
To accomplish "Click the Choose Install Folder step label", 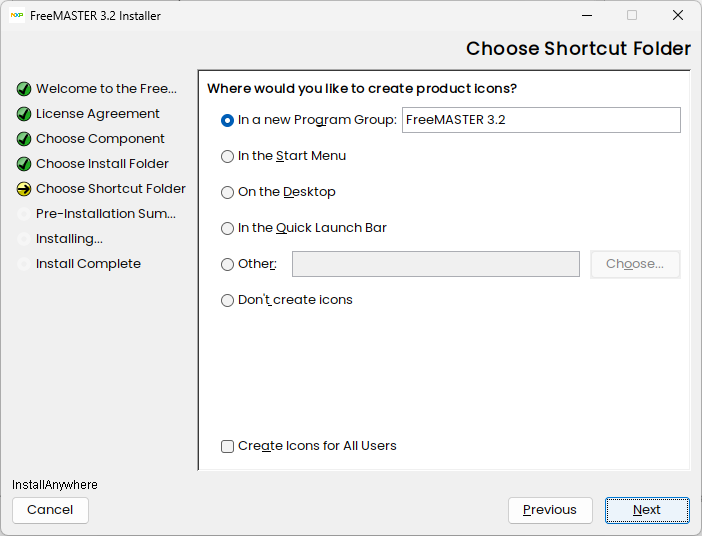I will coord(102,164).
